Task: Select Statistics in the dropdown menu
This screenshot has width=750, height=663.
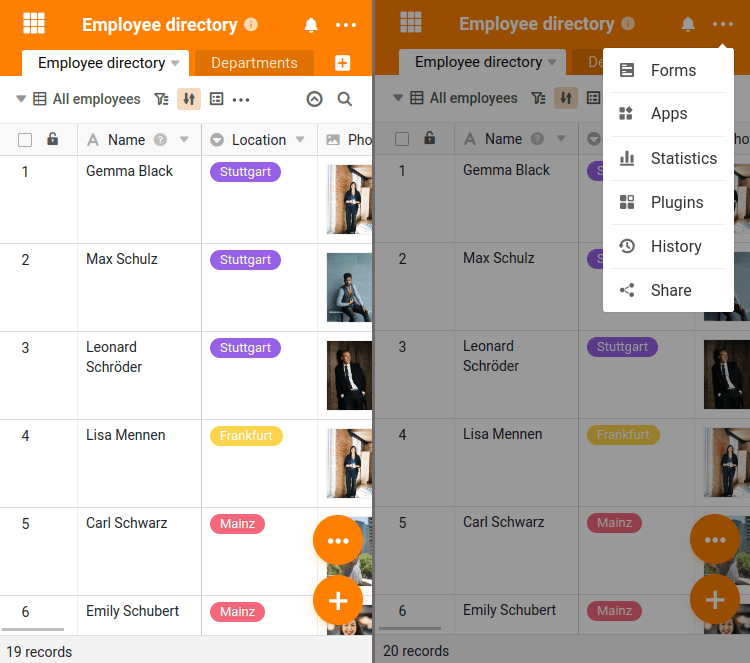Action: pos(683,158)
